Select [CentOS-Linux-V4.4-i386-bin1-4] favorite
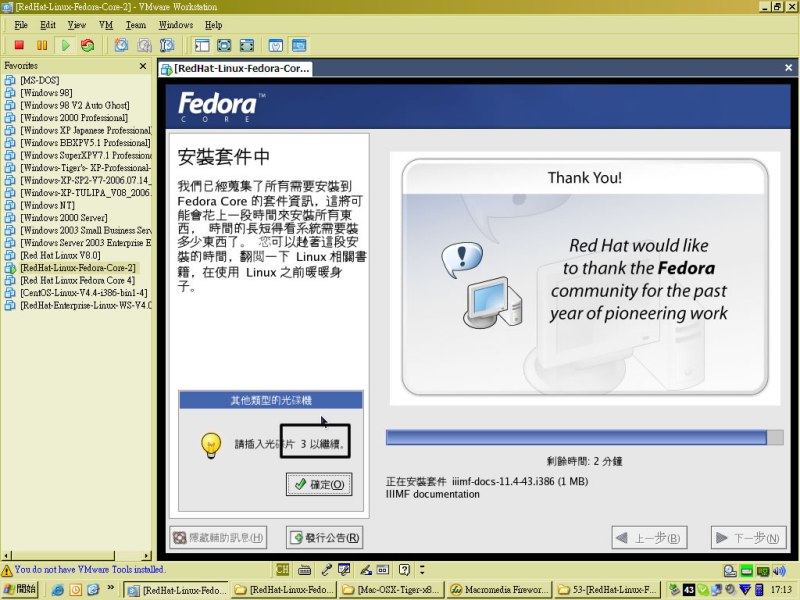 click(x=84, y=293)
